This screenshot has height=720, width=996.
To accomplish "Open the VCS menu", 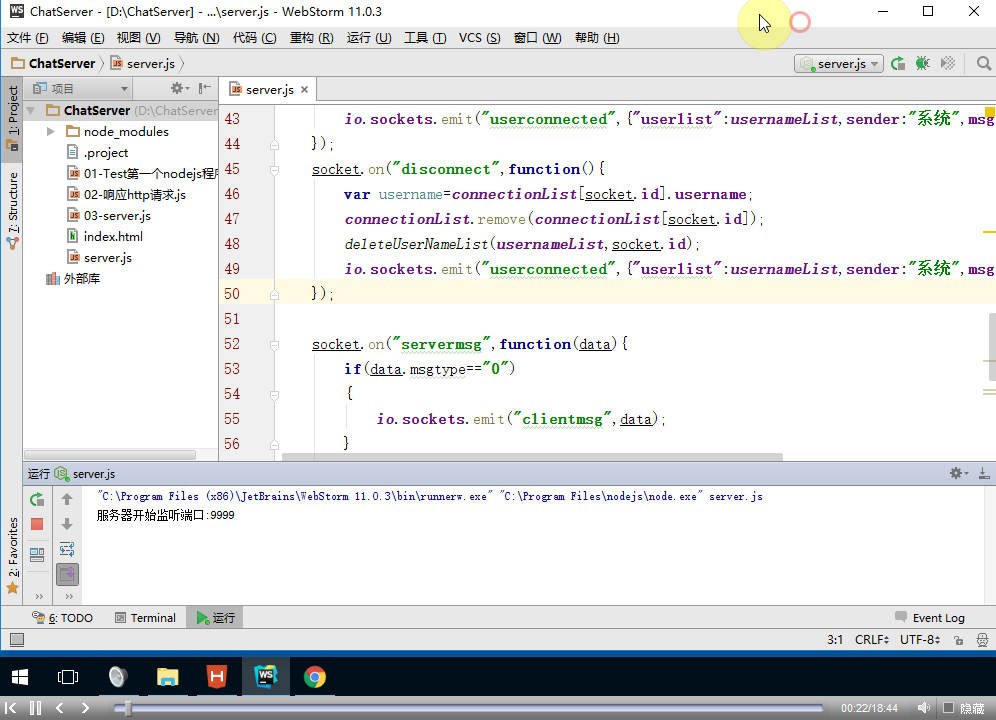I will click(479, 38).
